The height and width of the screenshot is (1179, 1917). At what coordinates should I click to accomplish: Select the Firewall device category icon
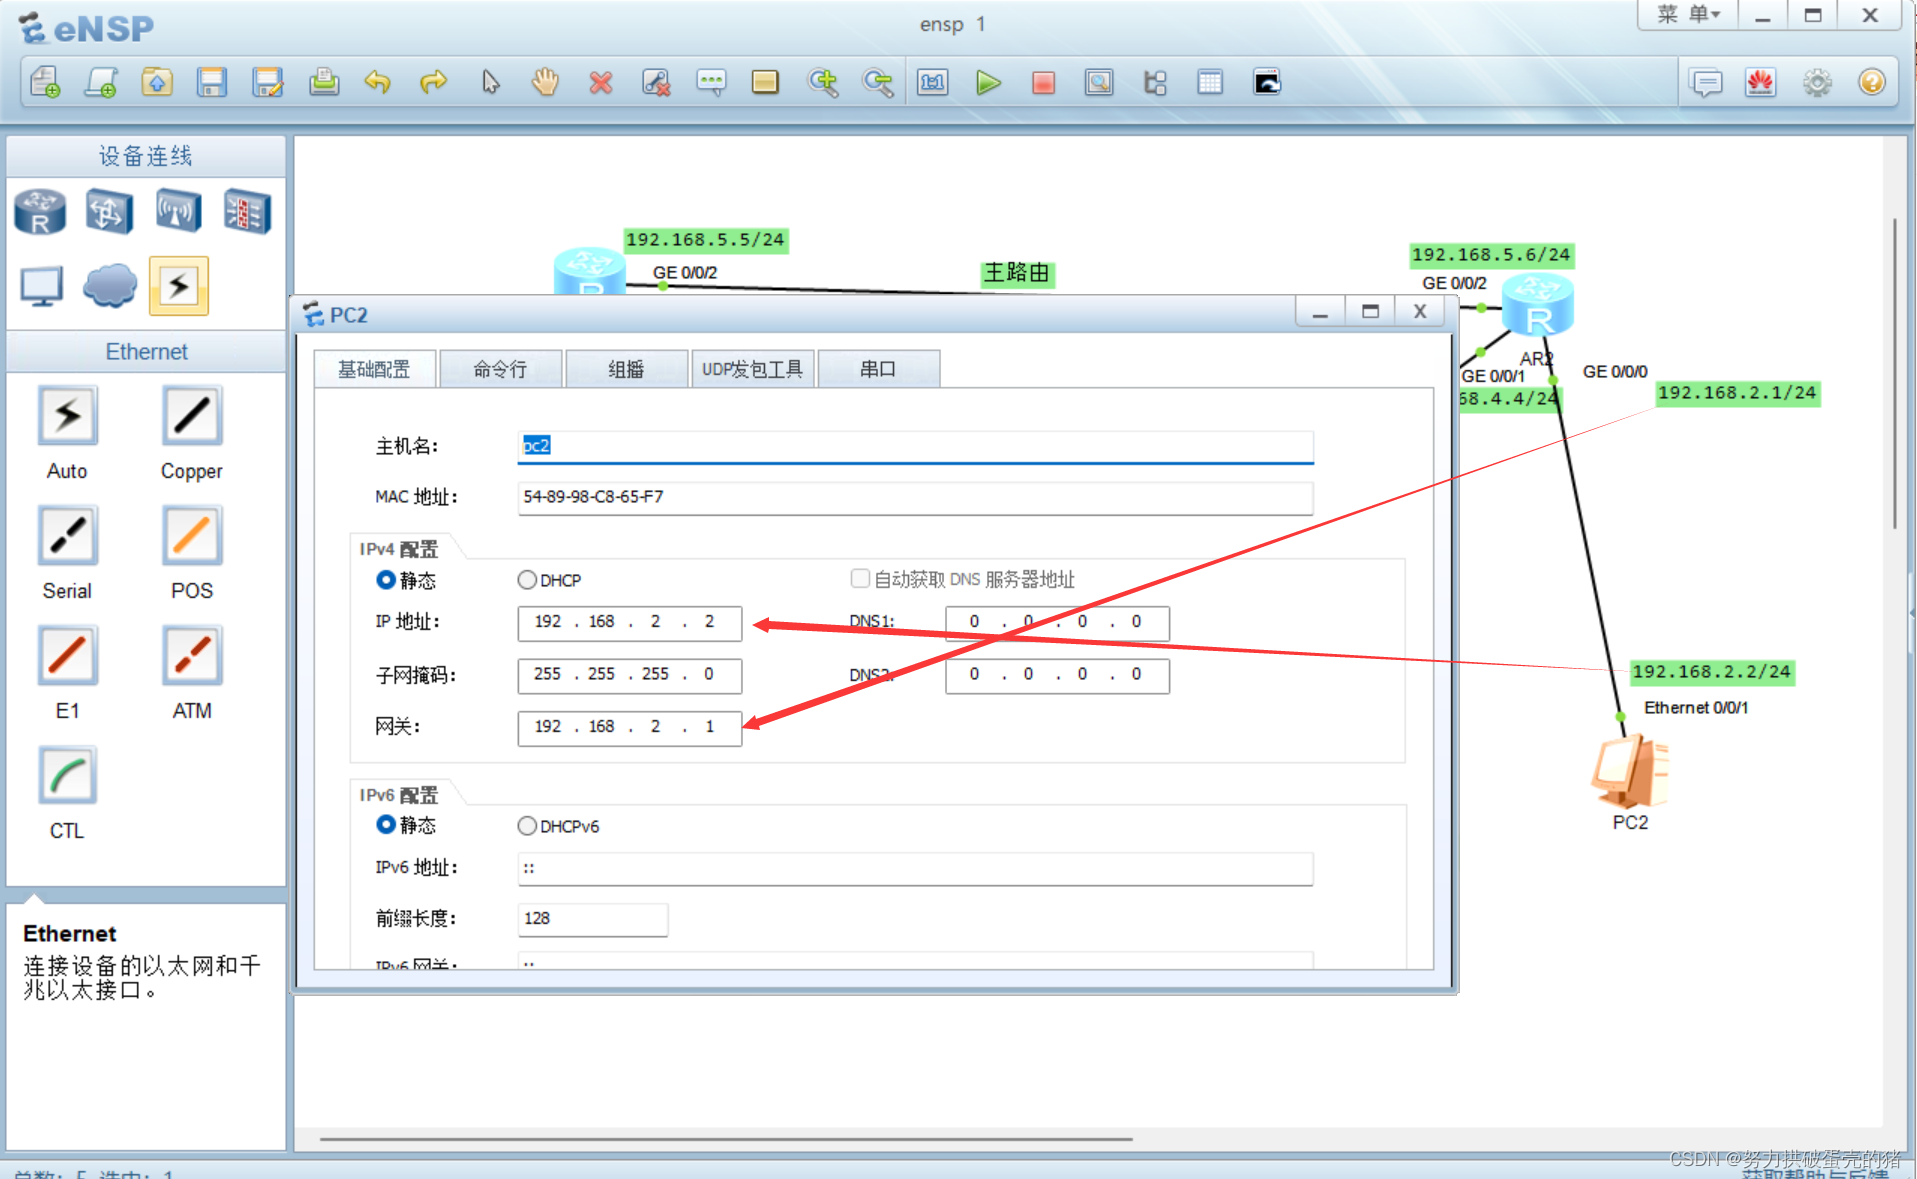tap(247, 211)
